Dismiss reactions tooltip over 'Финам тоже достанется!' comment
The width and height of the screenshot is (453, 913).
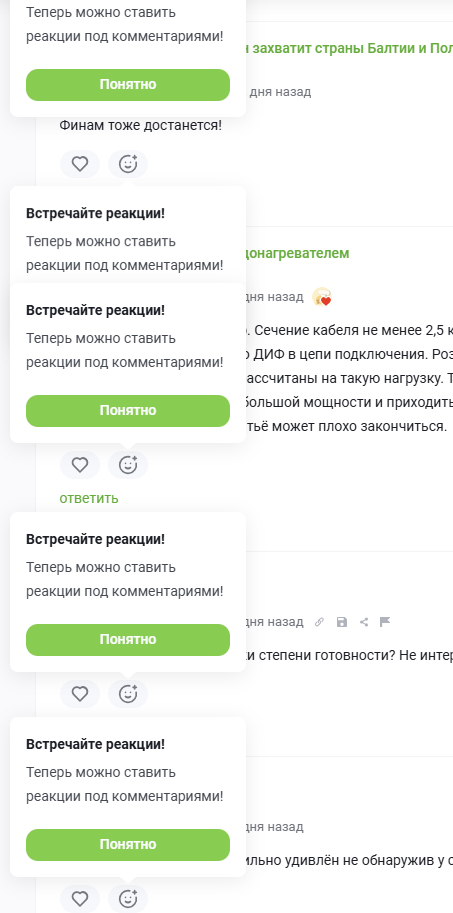(128, 85)
